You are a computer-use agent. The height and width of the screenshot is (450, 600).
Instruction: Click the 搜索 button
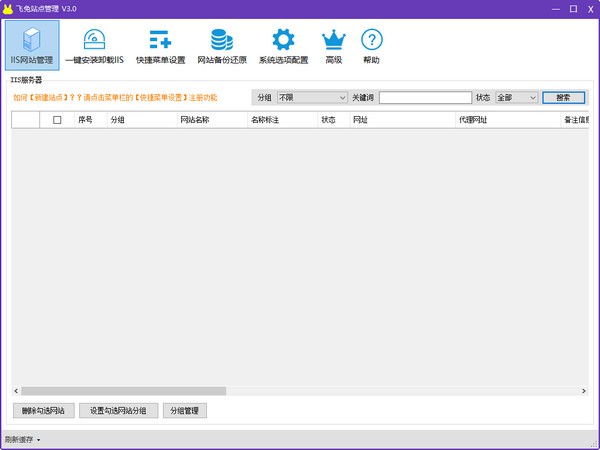pyautogui.click(x=563, y=98)
